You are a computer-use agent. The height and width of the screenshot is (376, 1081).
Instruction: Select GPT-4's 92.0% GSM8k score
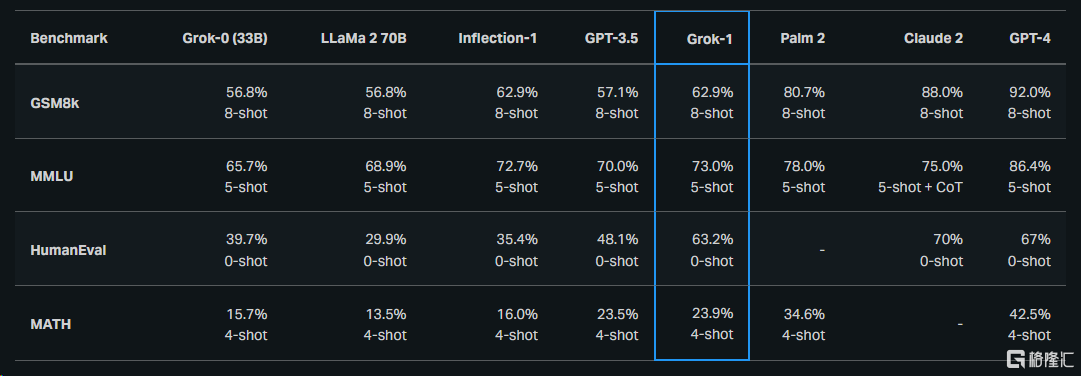pos(1030,92)
